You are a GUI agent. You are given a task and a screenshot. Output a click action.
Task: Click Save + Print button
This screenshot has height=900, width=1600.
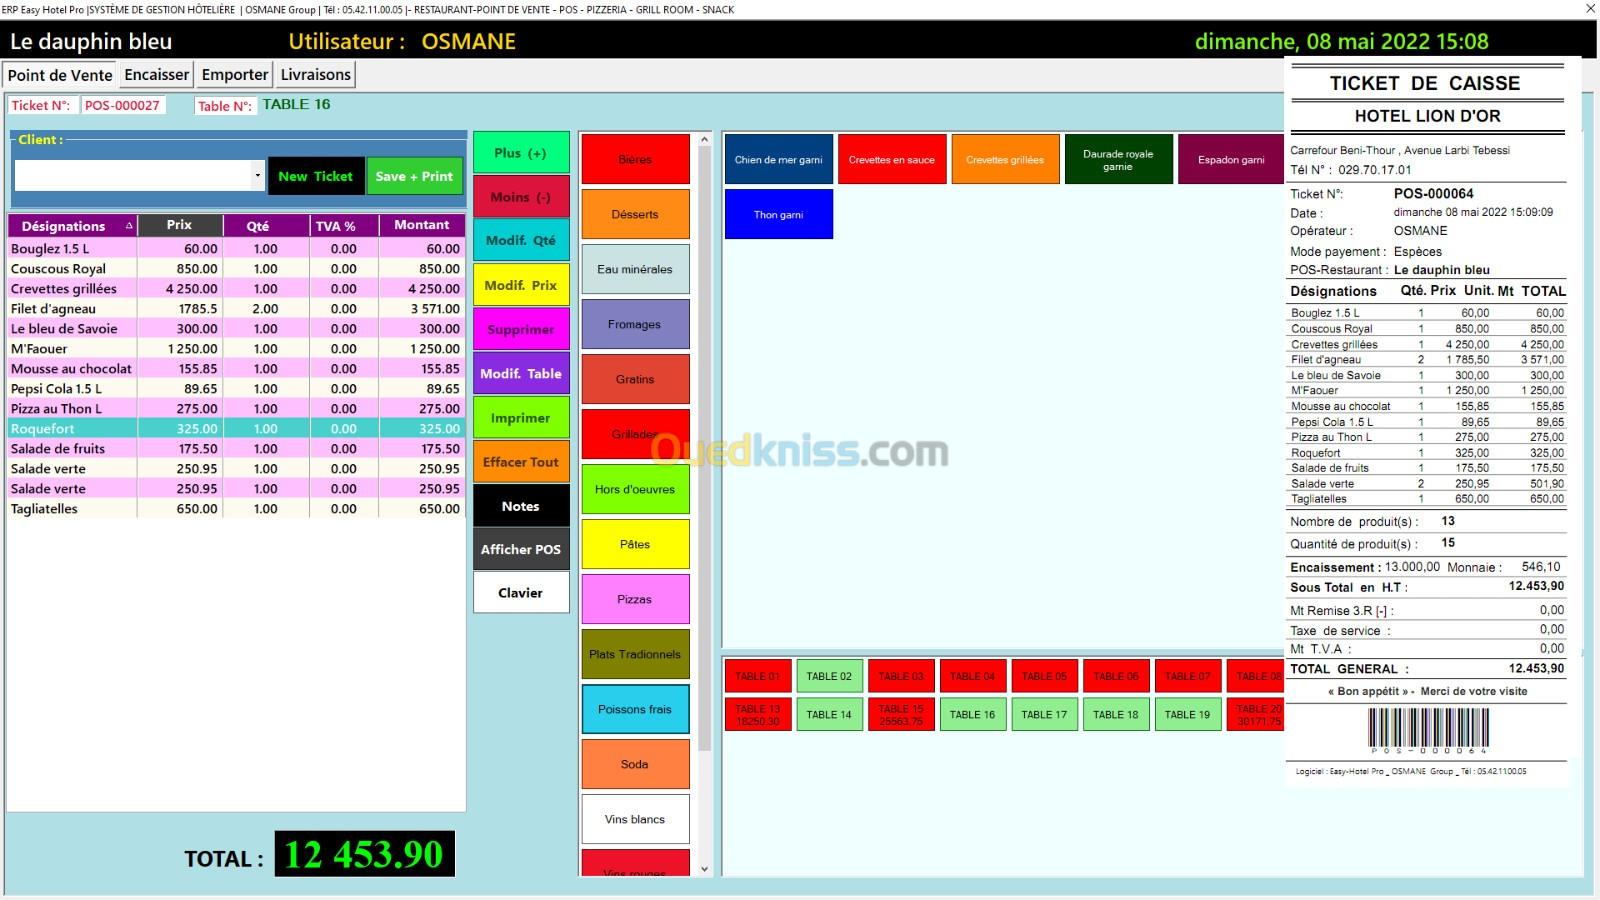click(414, 176)
